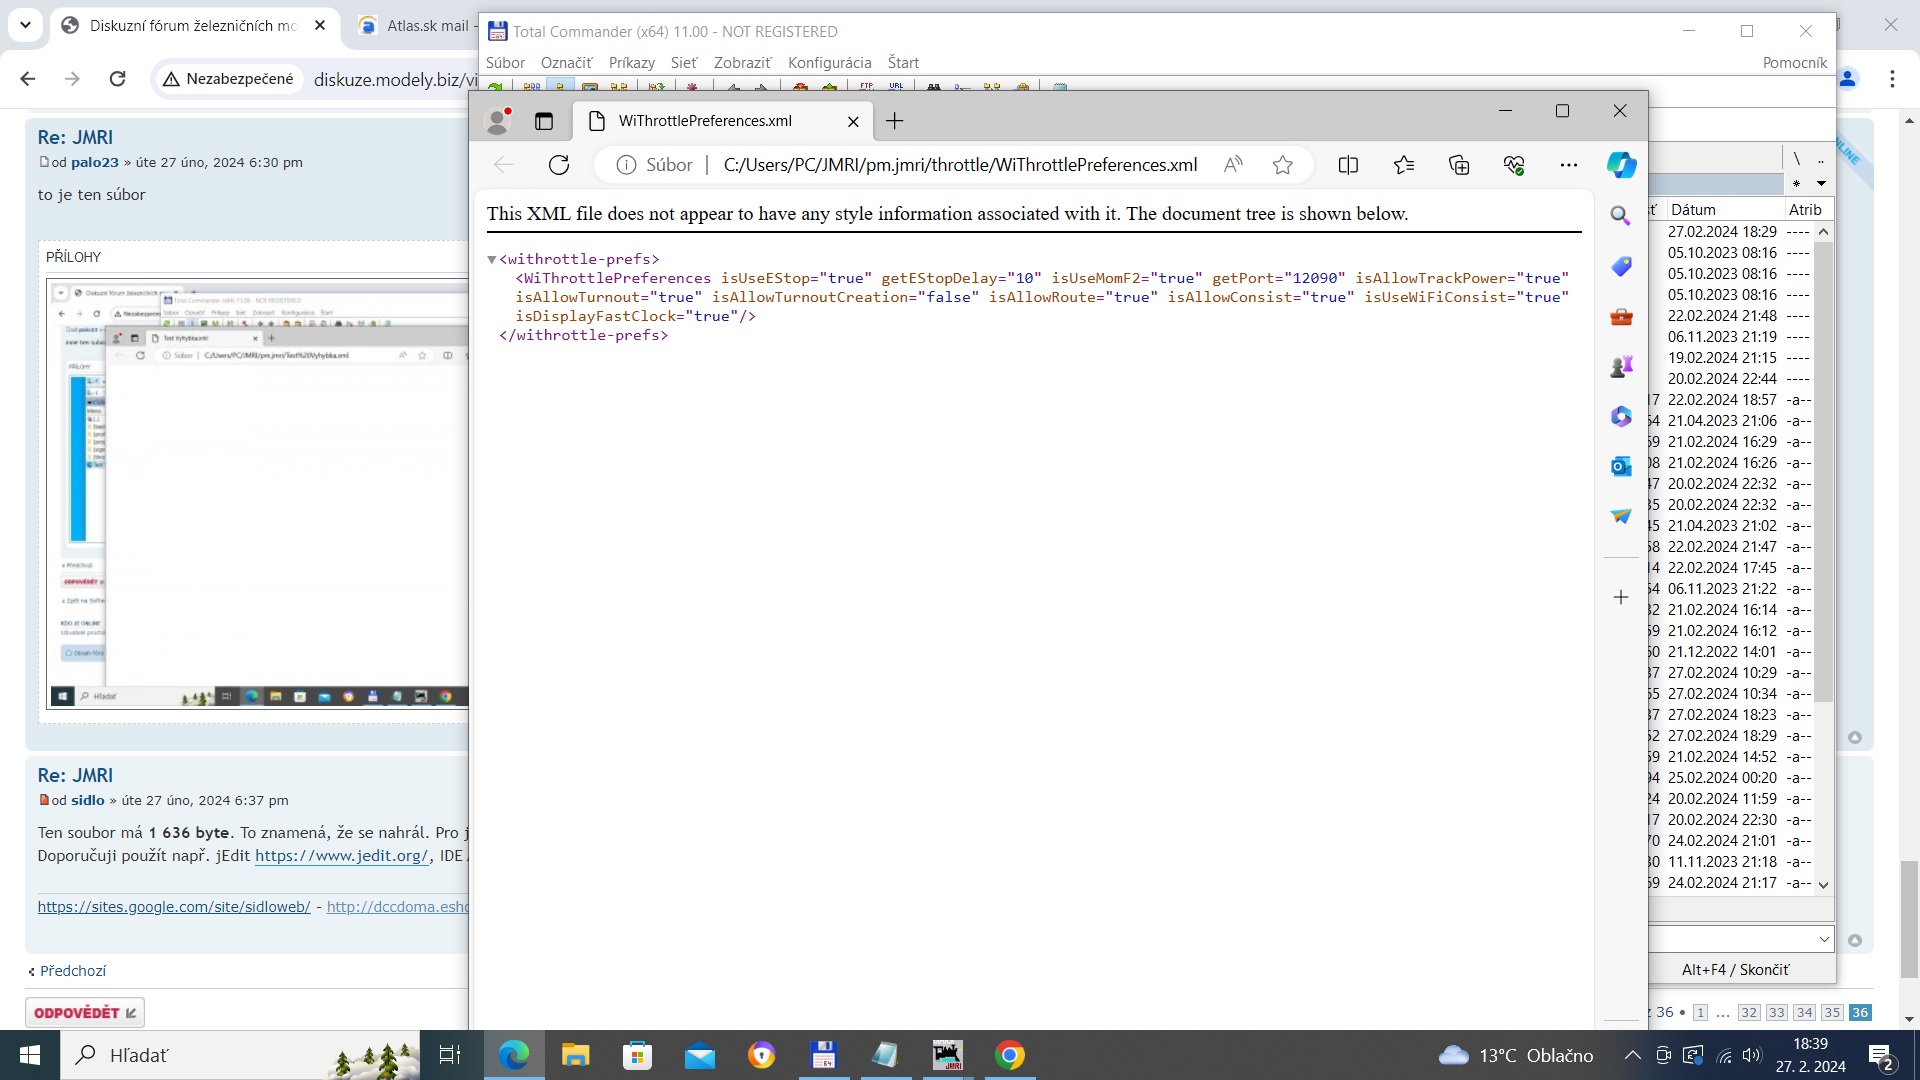Collapse the withrottle-prefs XML node
The image size is (1920, 1080).
492,260
